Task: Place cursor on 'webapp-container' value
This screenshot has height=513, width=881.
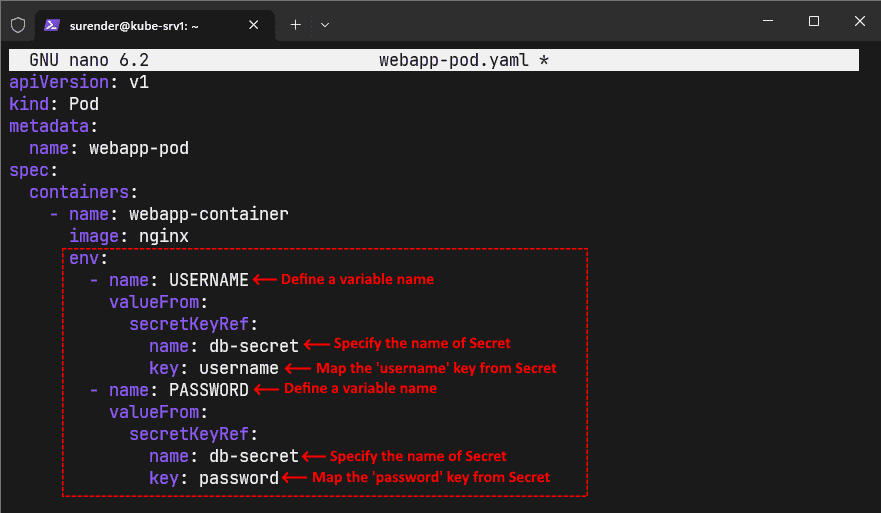Action: 208,214
